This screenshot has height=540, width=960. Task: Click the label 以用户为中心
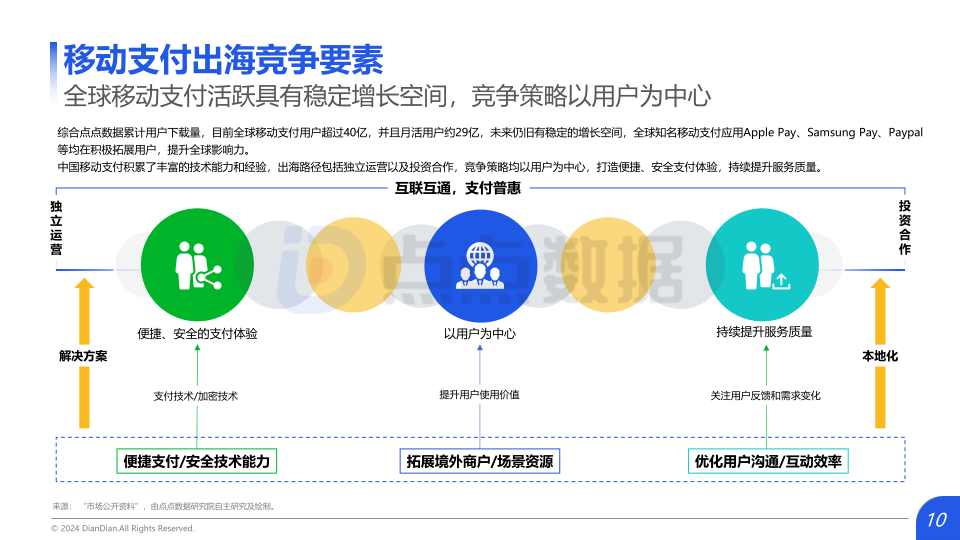click(x=479, y=334)
